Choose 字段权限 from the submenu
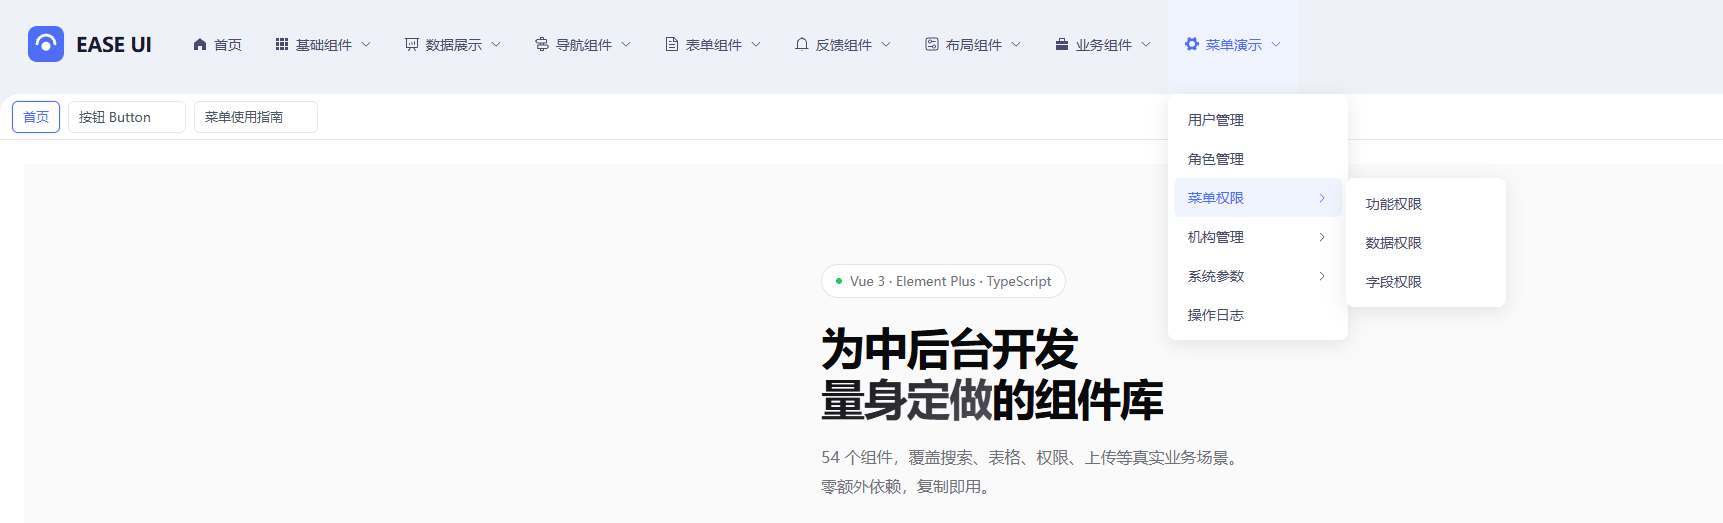Viewport: 1723px width, 523px height. (1426, 282)
